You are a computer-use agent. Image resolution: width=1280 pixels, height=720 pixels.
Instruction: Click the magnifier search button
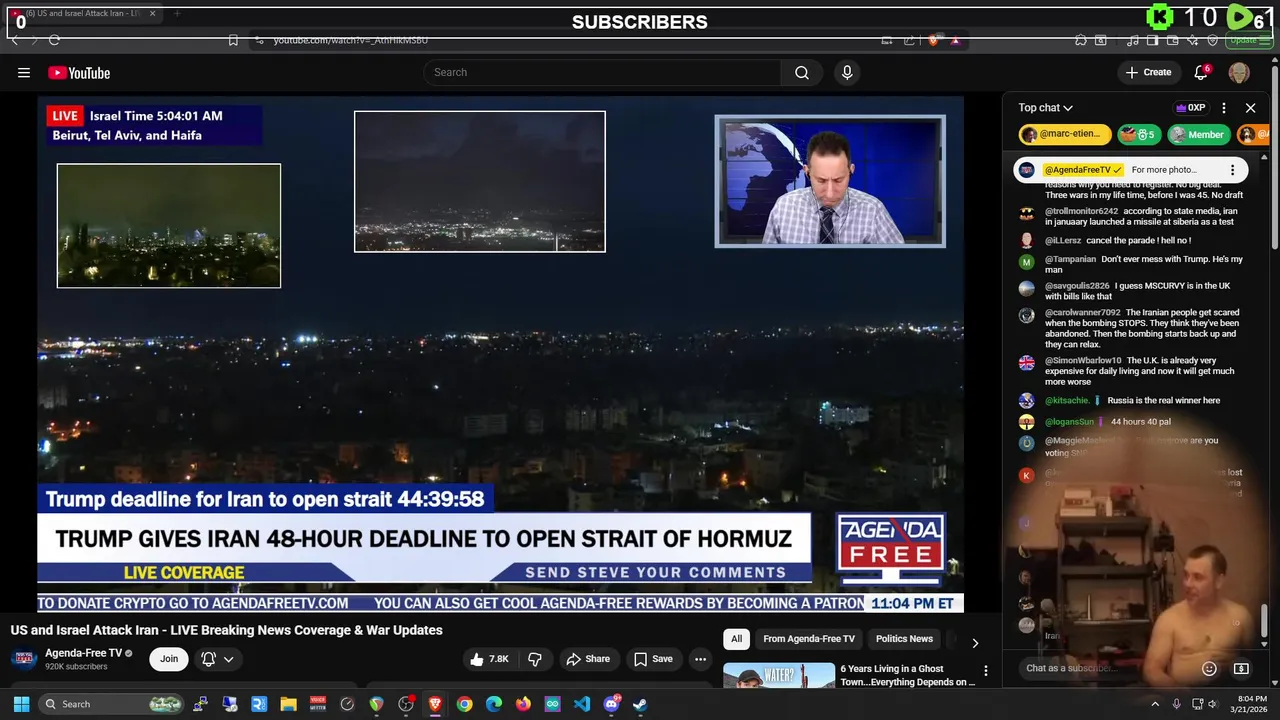point(802,72)
